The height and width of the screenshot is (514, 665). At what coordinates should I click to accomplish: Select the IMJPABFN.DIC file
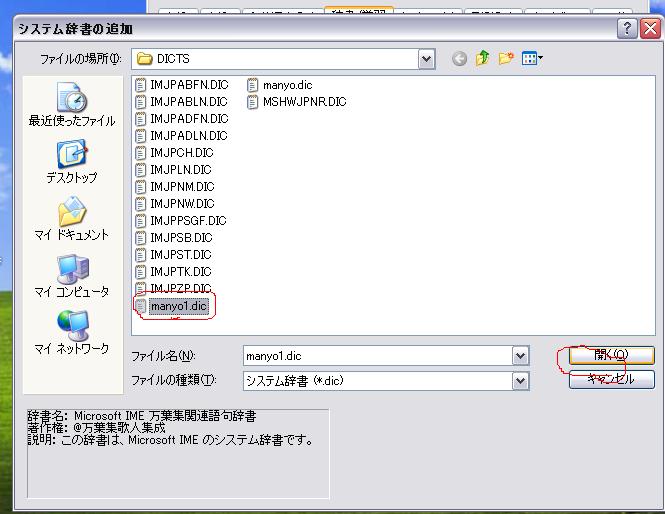pyautogui.click(x=188, y=85)
